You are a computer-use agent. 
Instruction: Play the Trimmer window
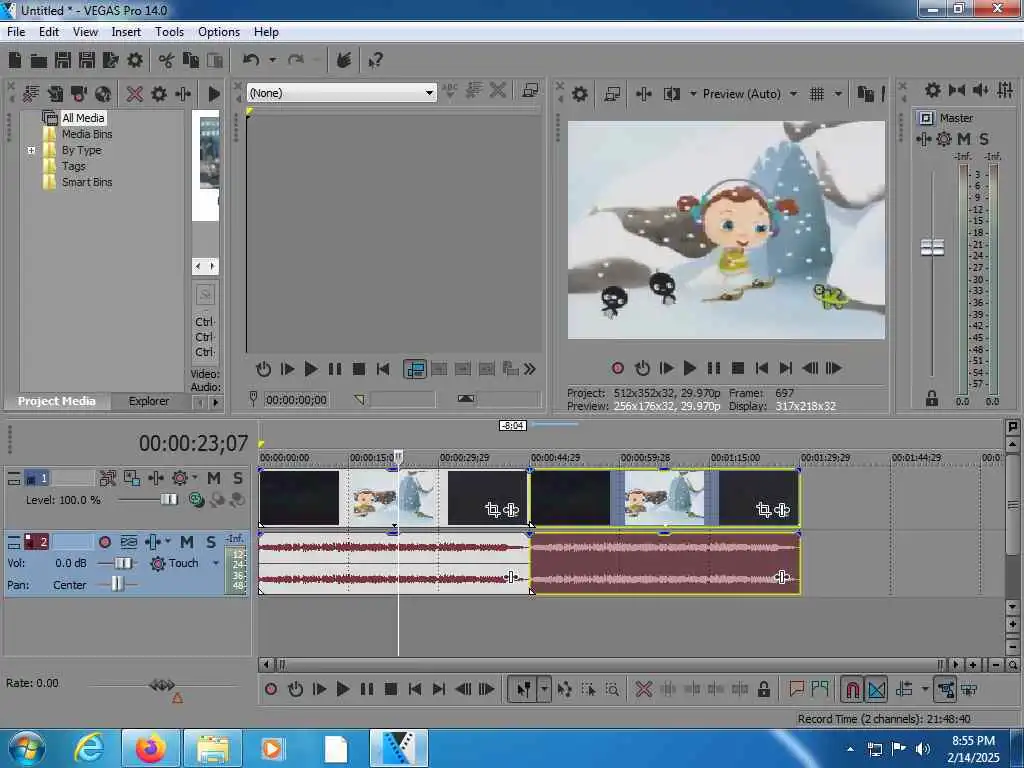tap(311, 370)
